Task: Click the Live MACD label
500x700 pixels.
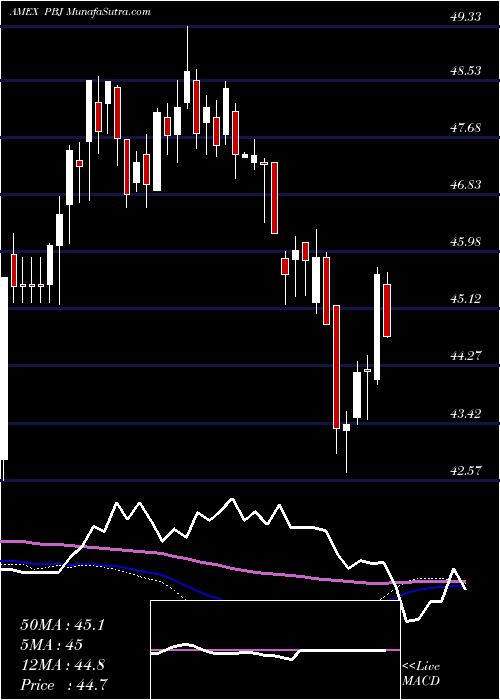Action: click(421, 674)
